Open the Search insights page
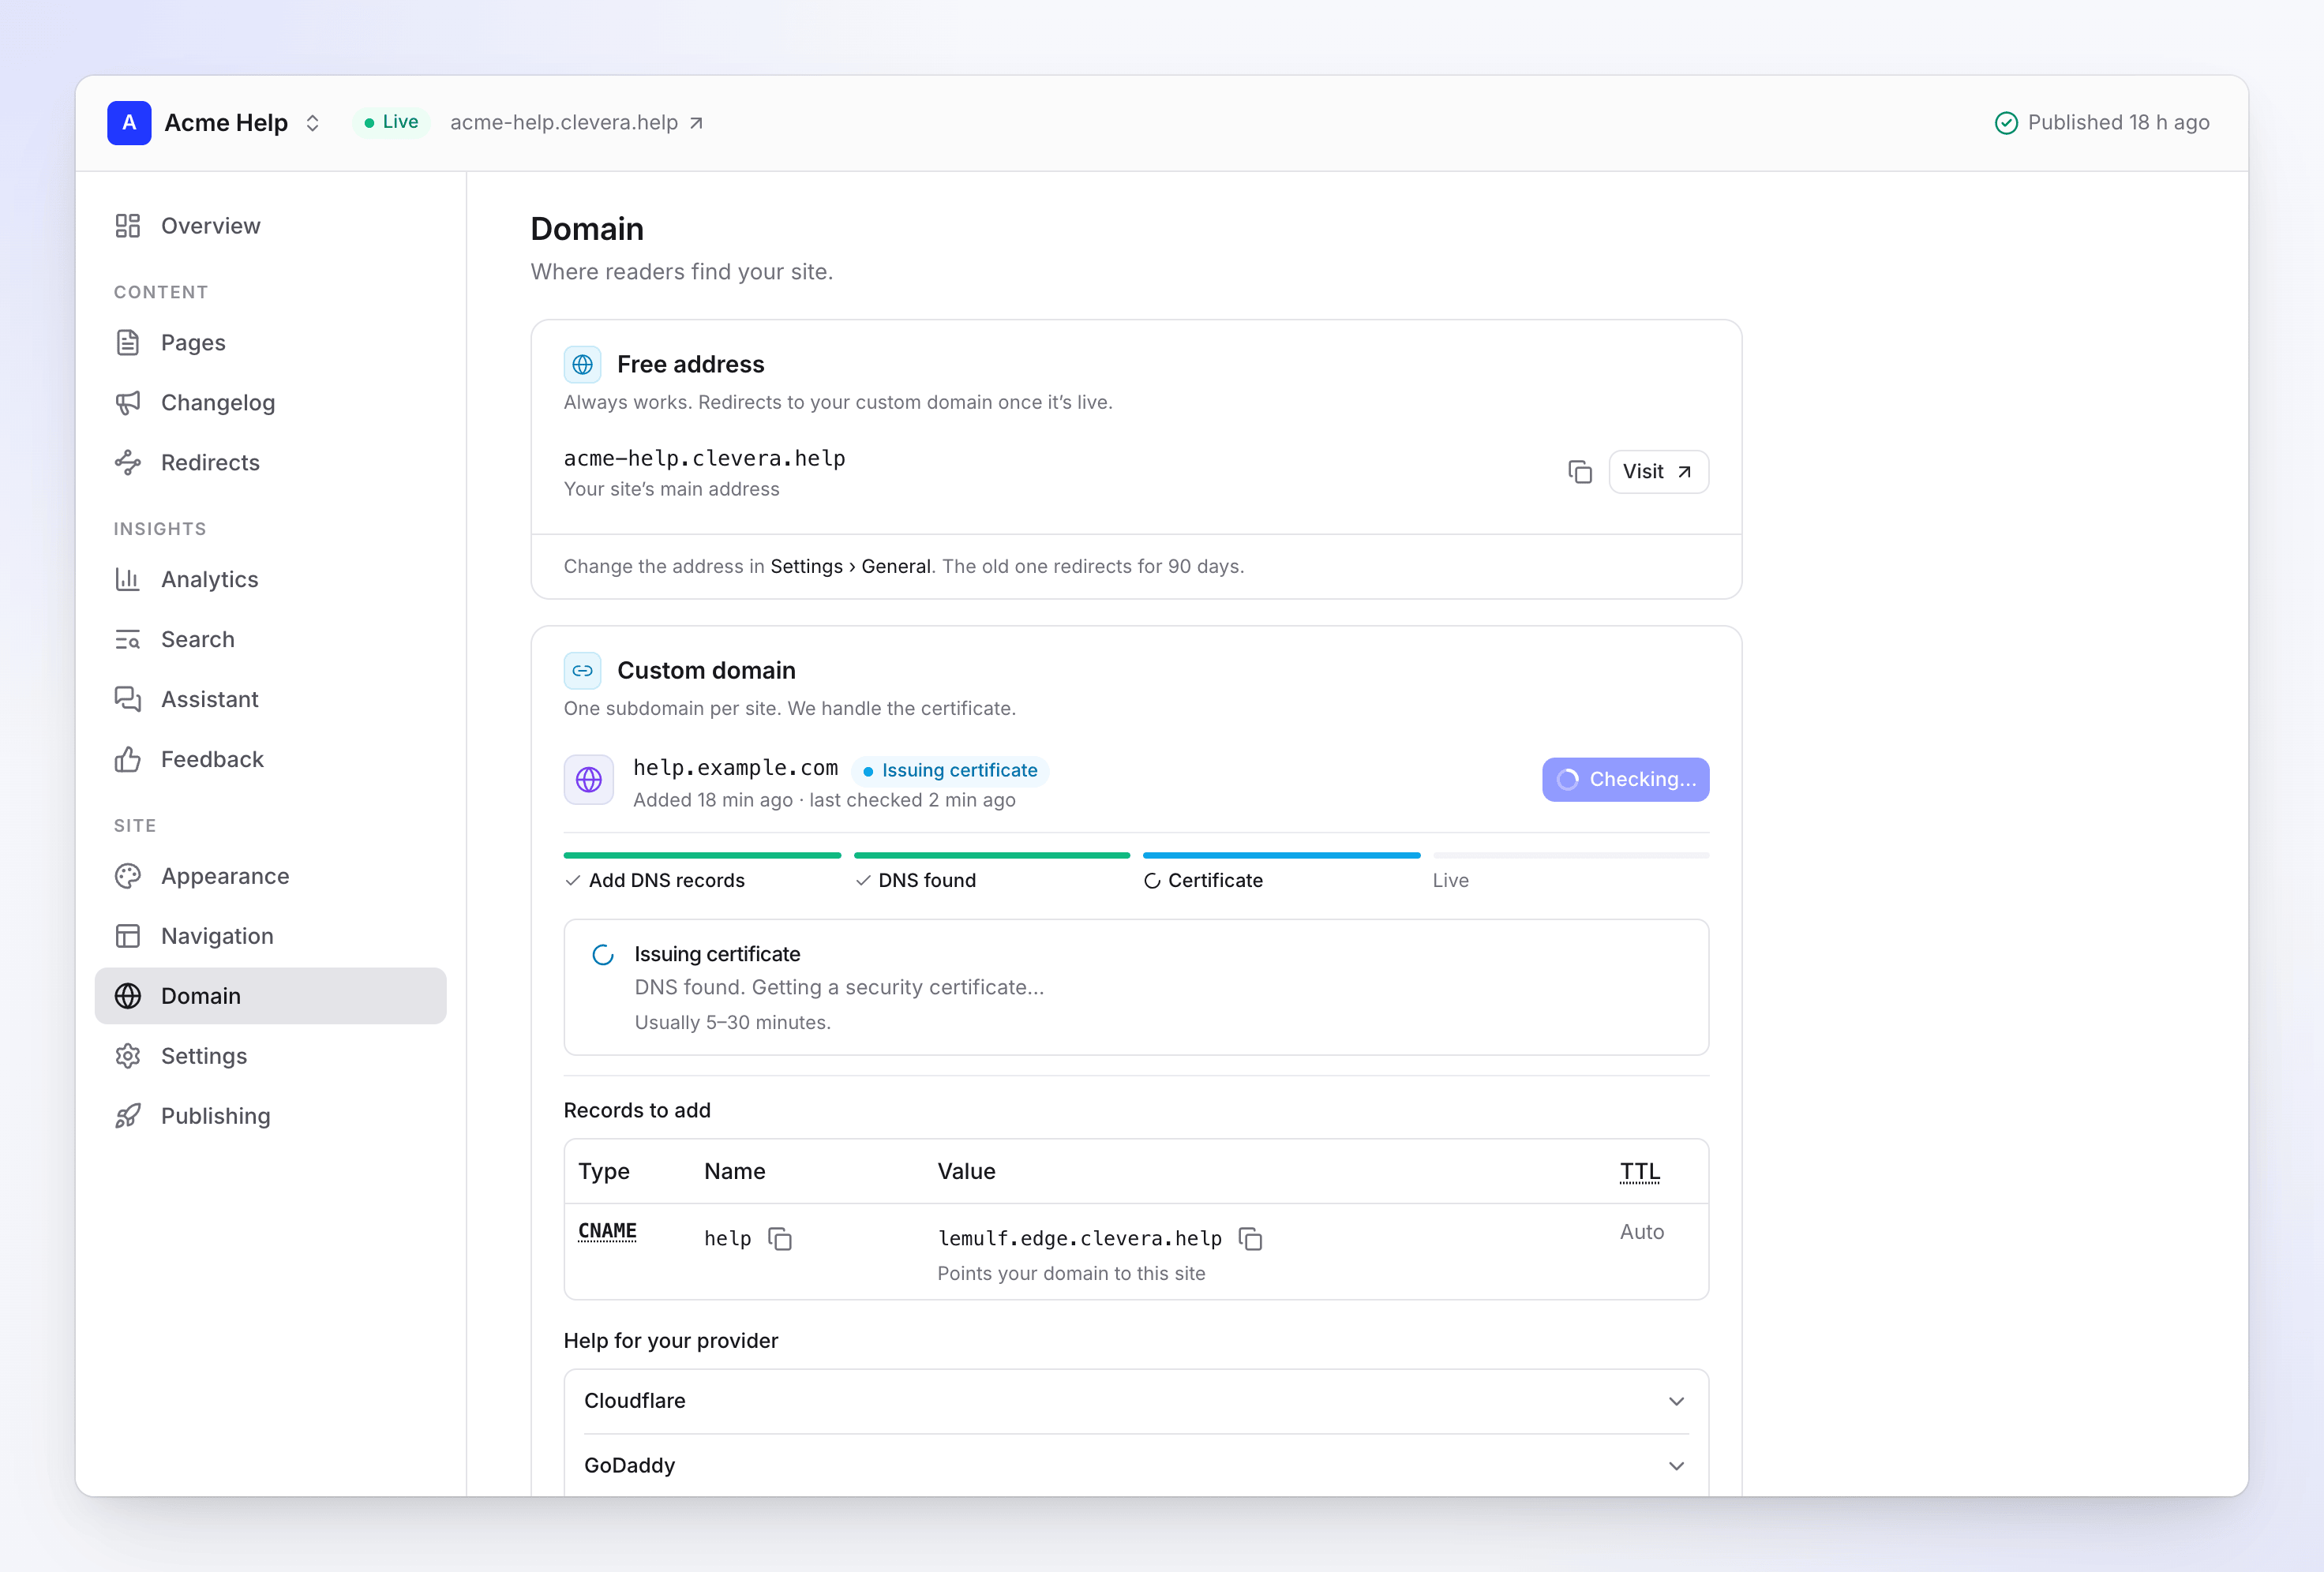This screenshot has width=2324, height=1572. click(271, 640)
